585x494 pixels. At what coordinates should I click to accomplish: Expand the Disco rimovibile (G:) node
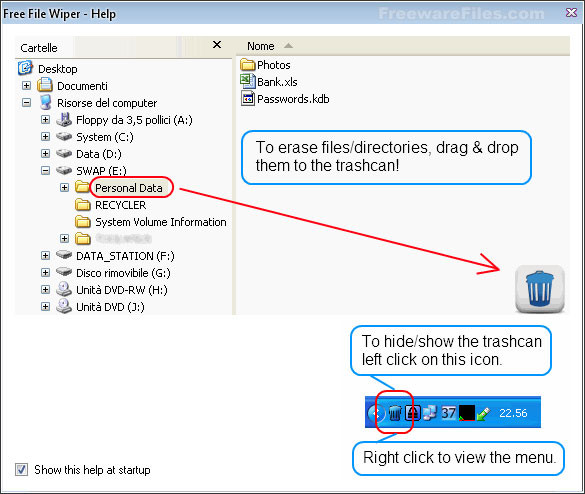(45, 272)
